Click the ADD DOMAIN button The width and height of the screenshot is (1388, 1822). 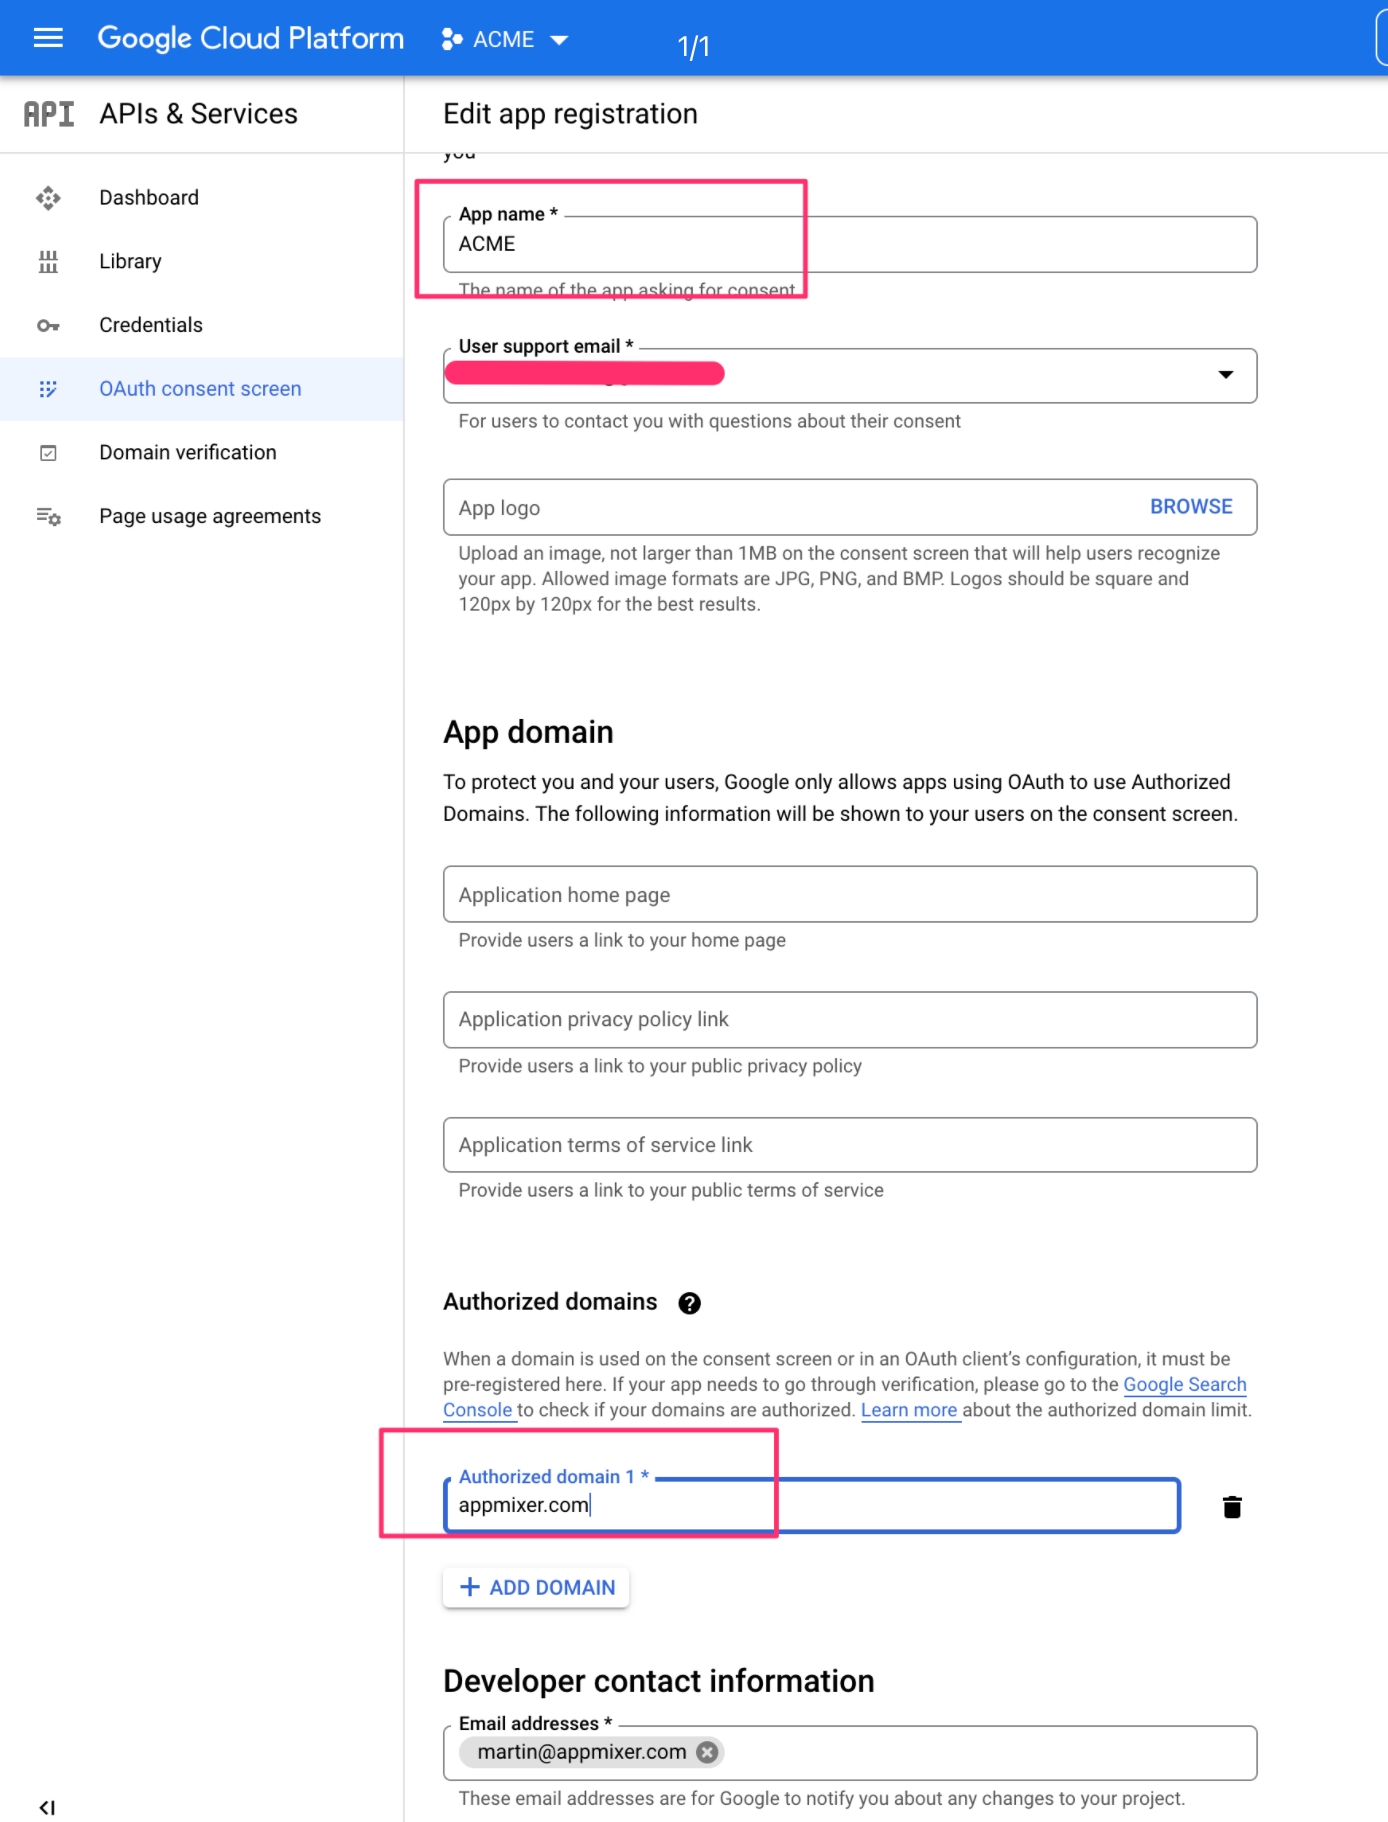coord(536,1588)
